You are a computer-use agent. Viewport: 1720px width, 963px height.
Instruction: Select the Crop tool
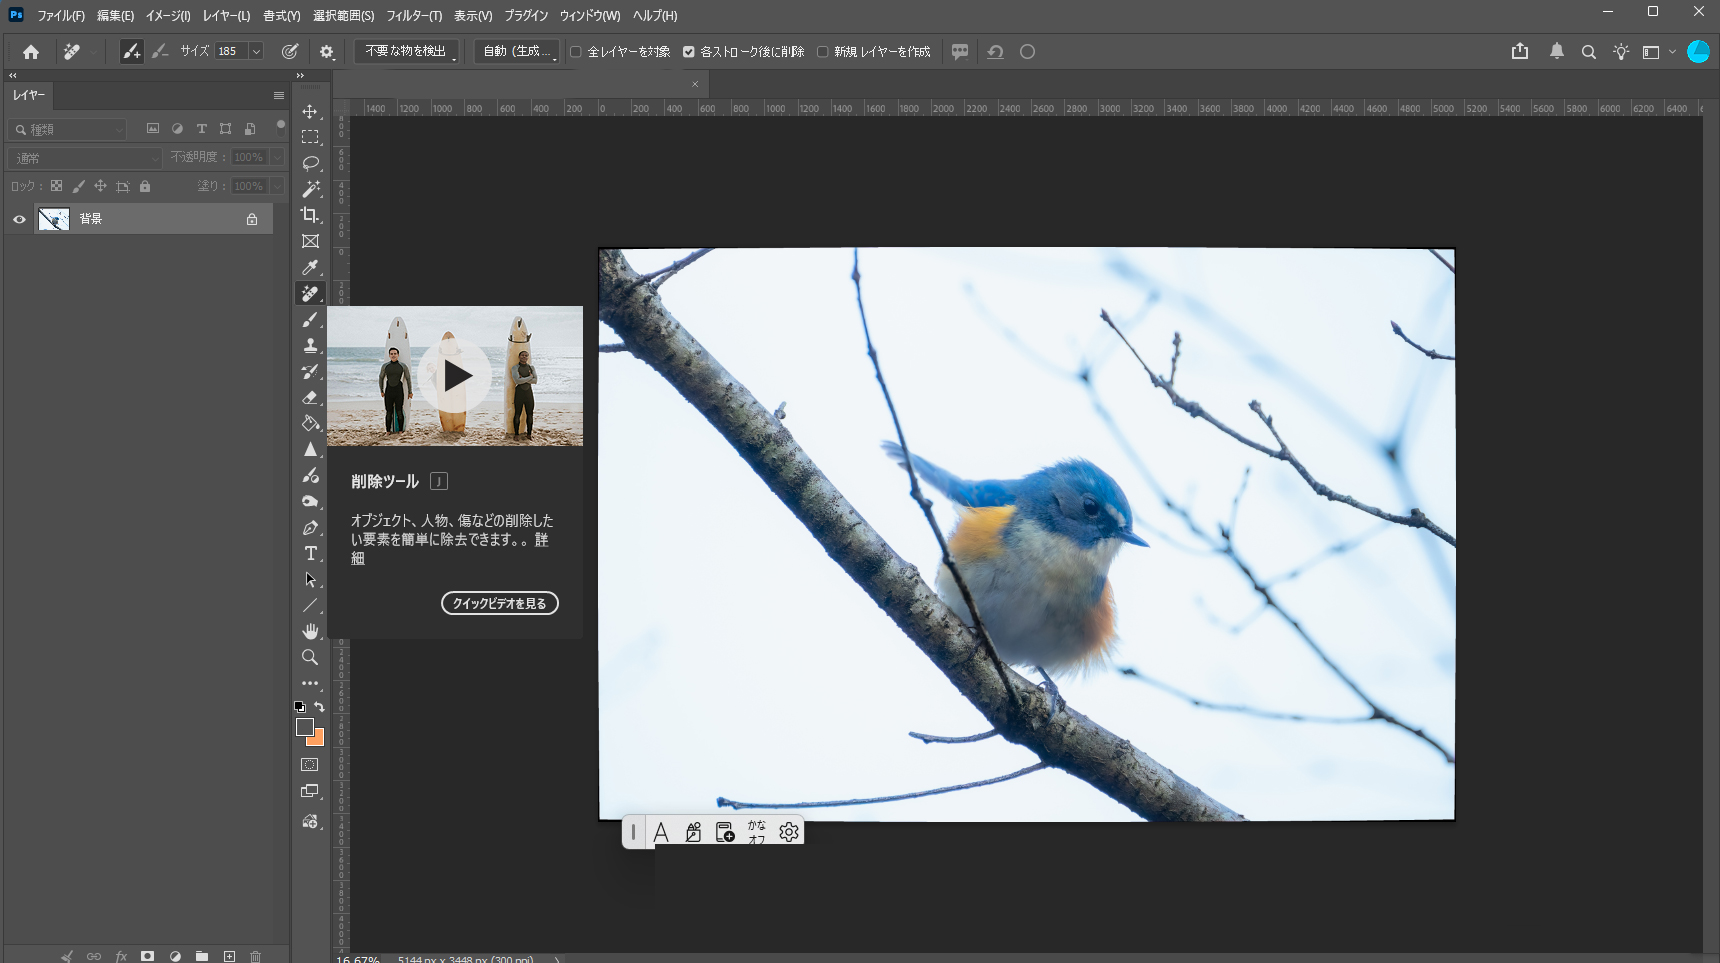pyautogui.click(x=311, y=215)
